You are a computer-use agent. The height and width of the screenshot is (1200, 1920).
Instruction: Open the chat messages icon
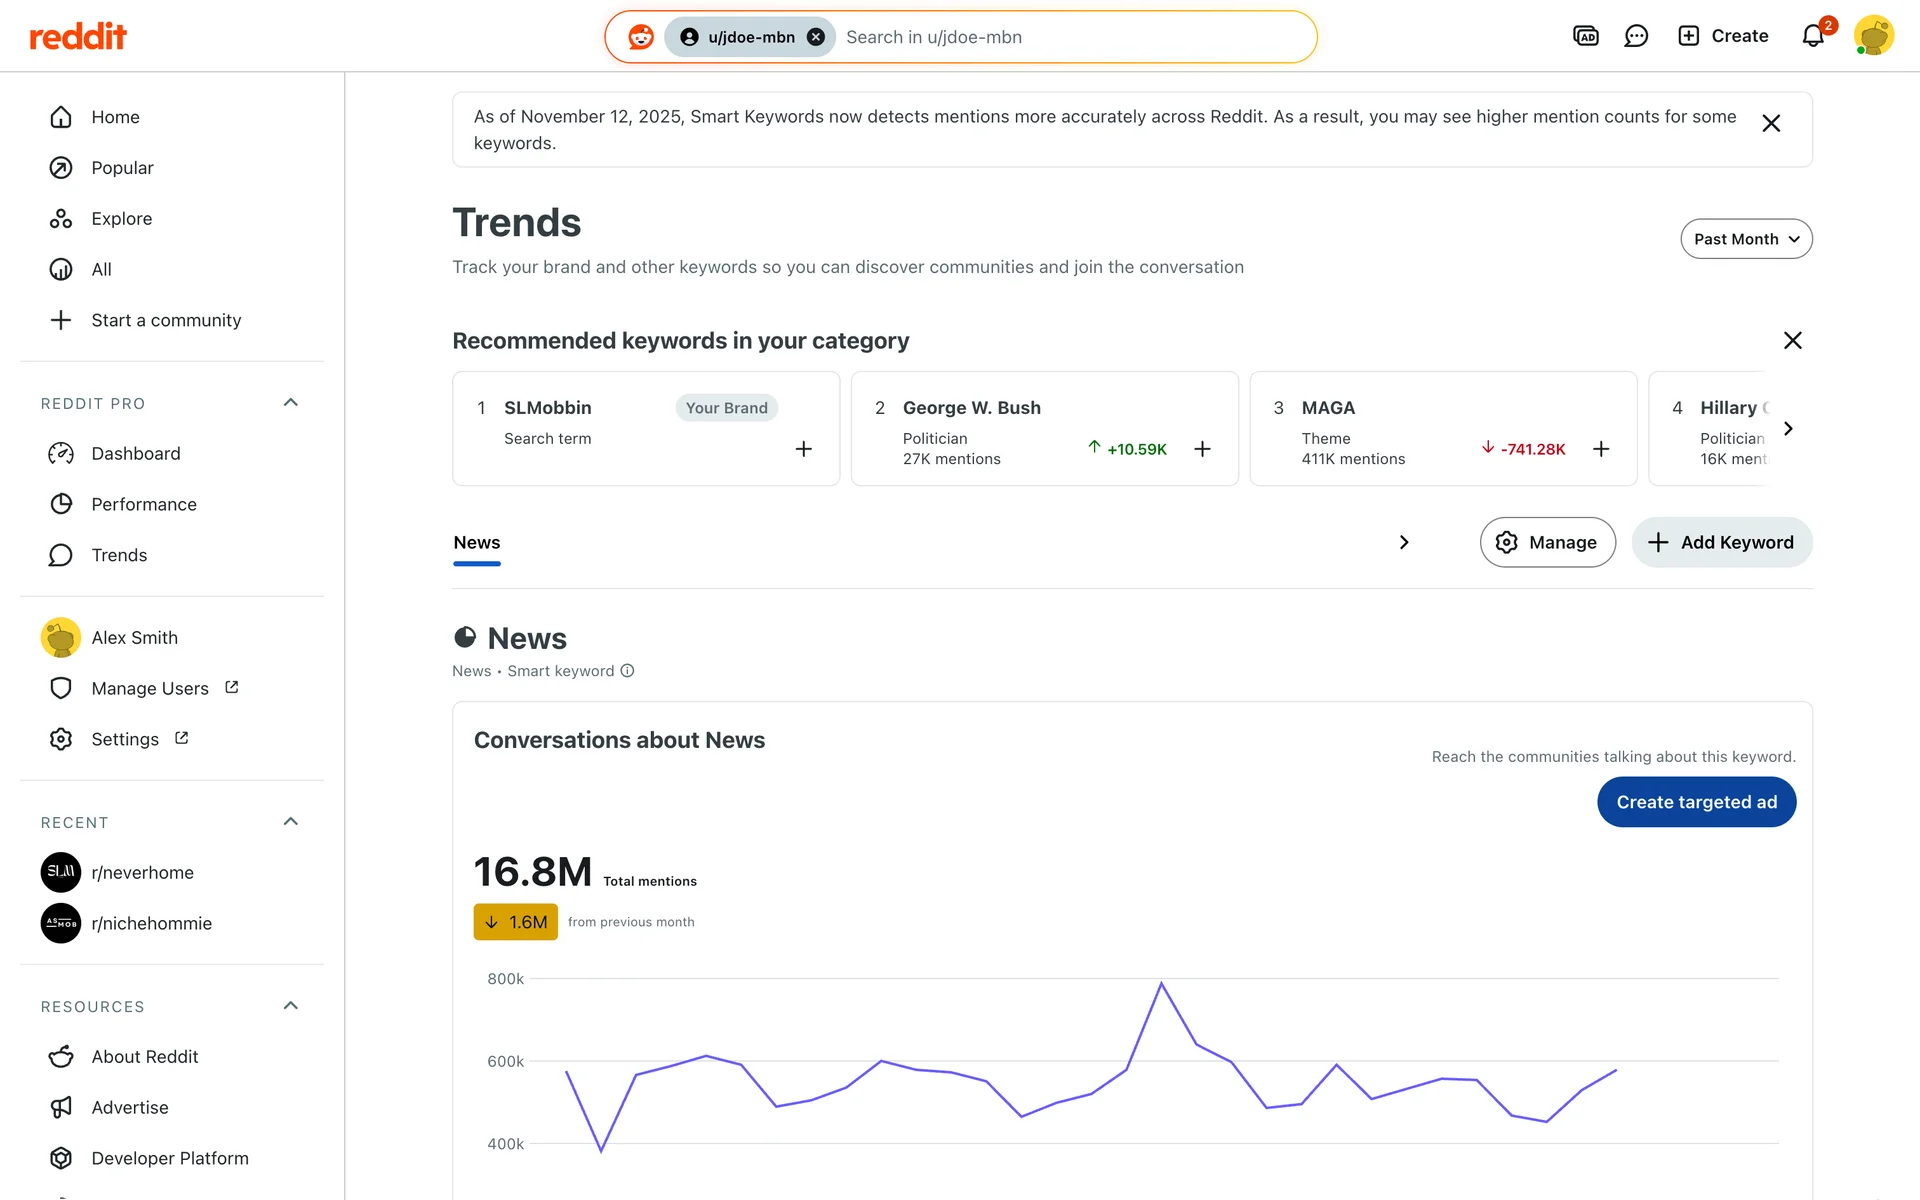point(1636,37)
